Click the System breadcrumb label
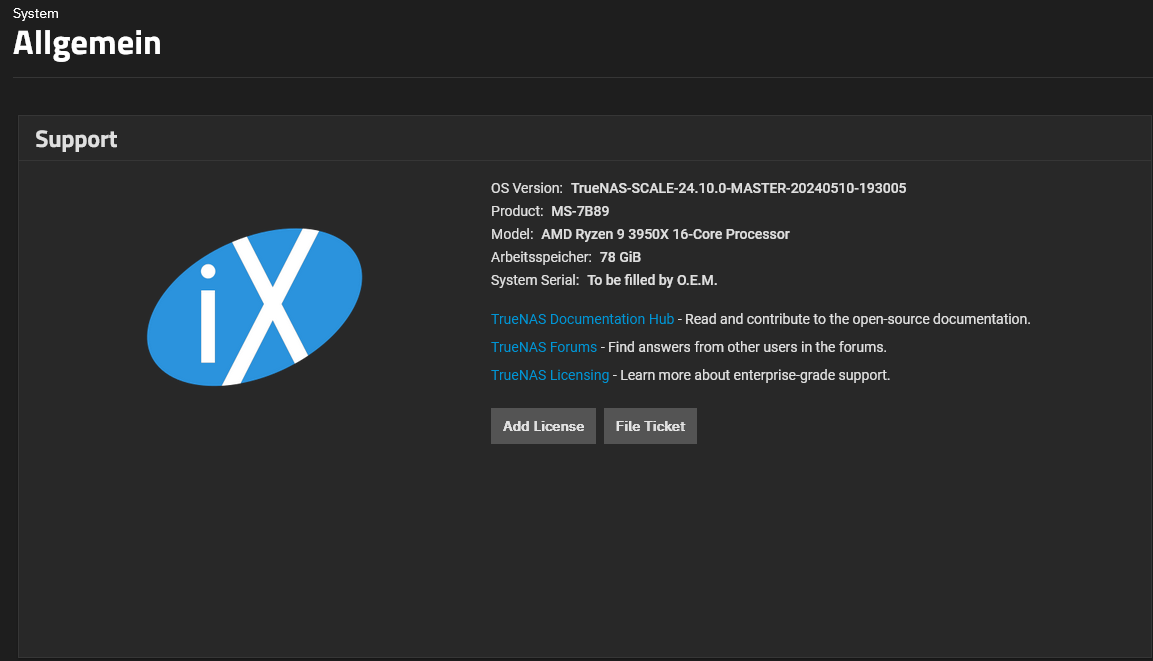Screen dimensions: 1153x661 [x=35, y=13]
